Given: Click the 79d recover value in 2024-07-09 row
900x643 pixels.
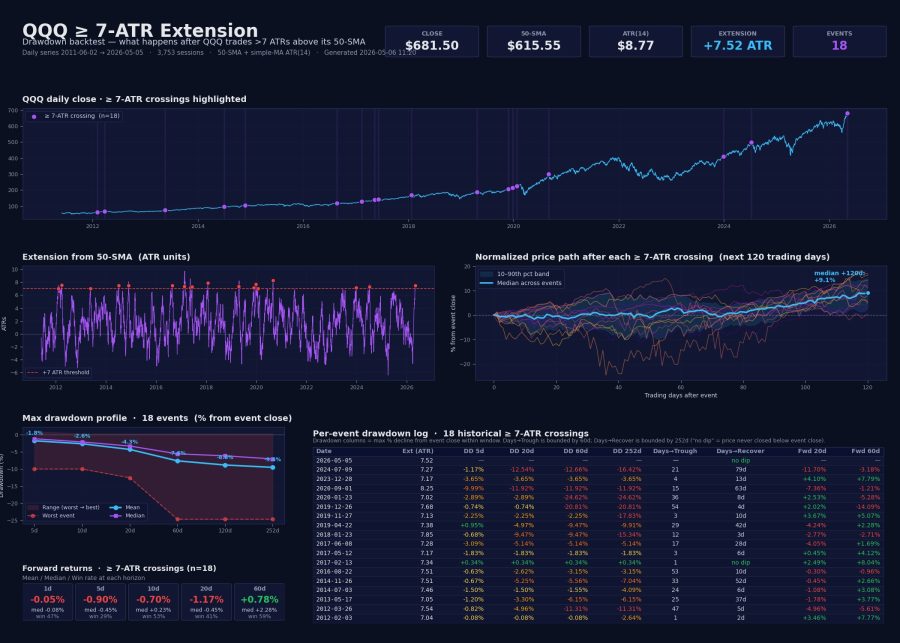Looking at the screenshot, I should [x=740, y=470].
